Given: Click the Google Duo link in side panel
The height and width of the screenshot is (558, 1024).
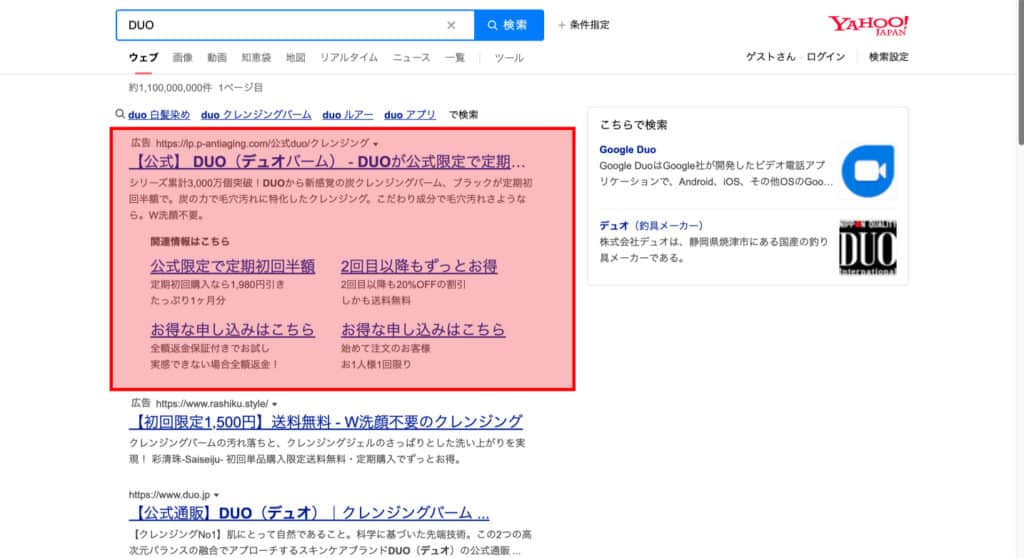Looking at the screenshot, I should click(628, 150).
